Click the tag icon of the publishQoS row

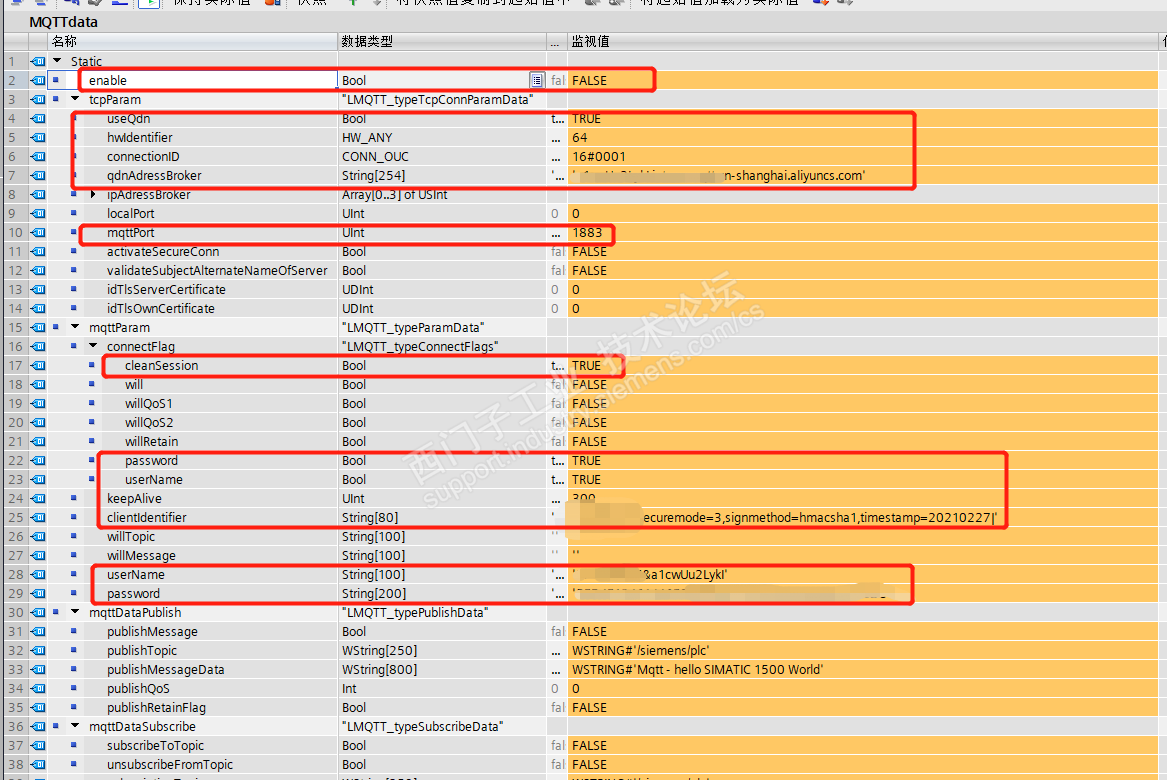pos(38,688)
